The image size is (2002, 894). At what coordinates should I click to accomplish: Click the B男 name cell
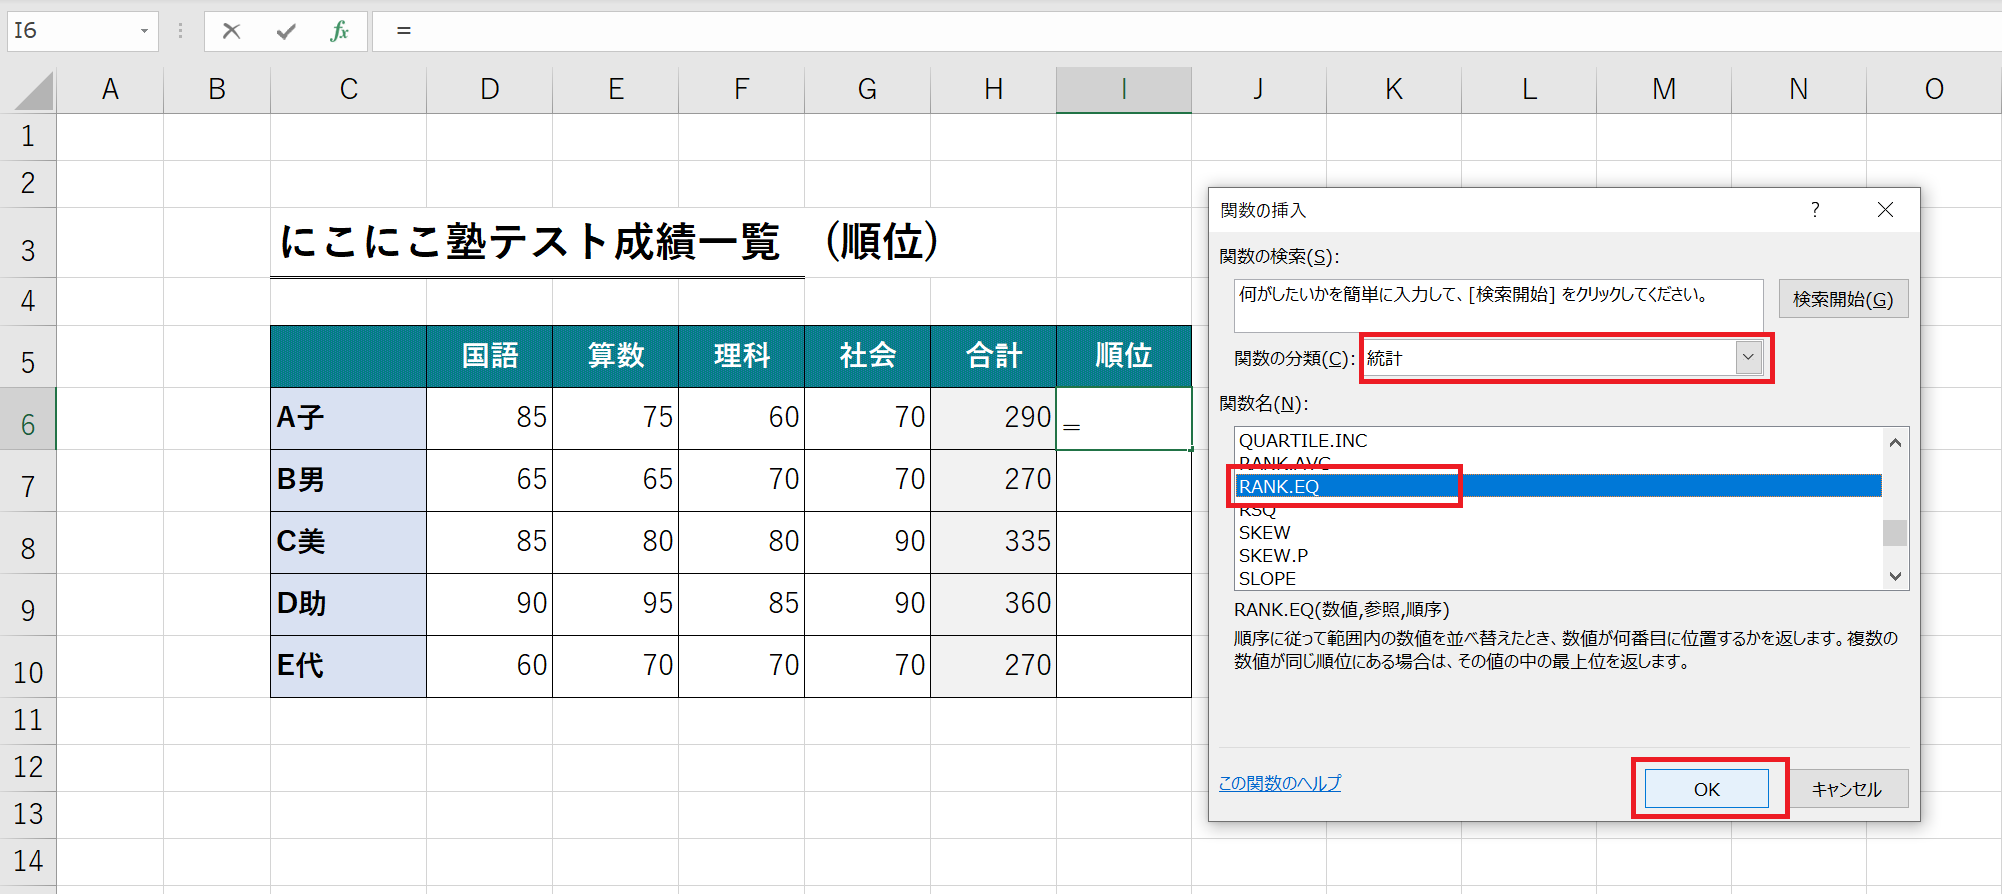348,480
